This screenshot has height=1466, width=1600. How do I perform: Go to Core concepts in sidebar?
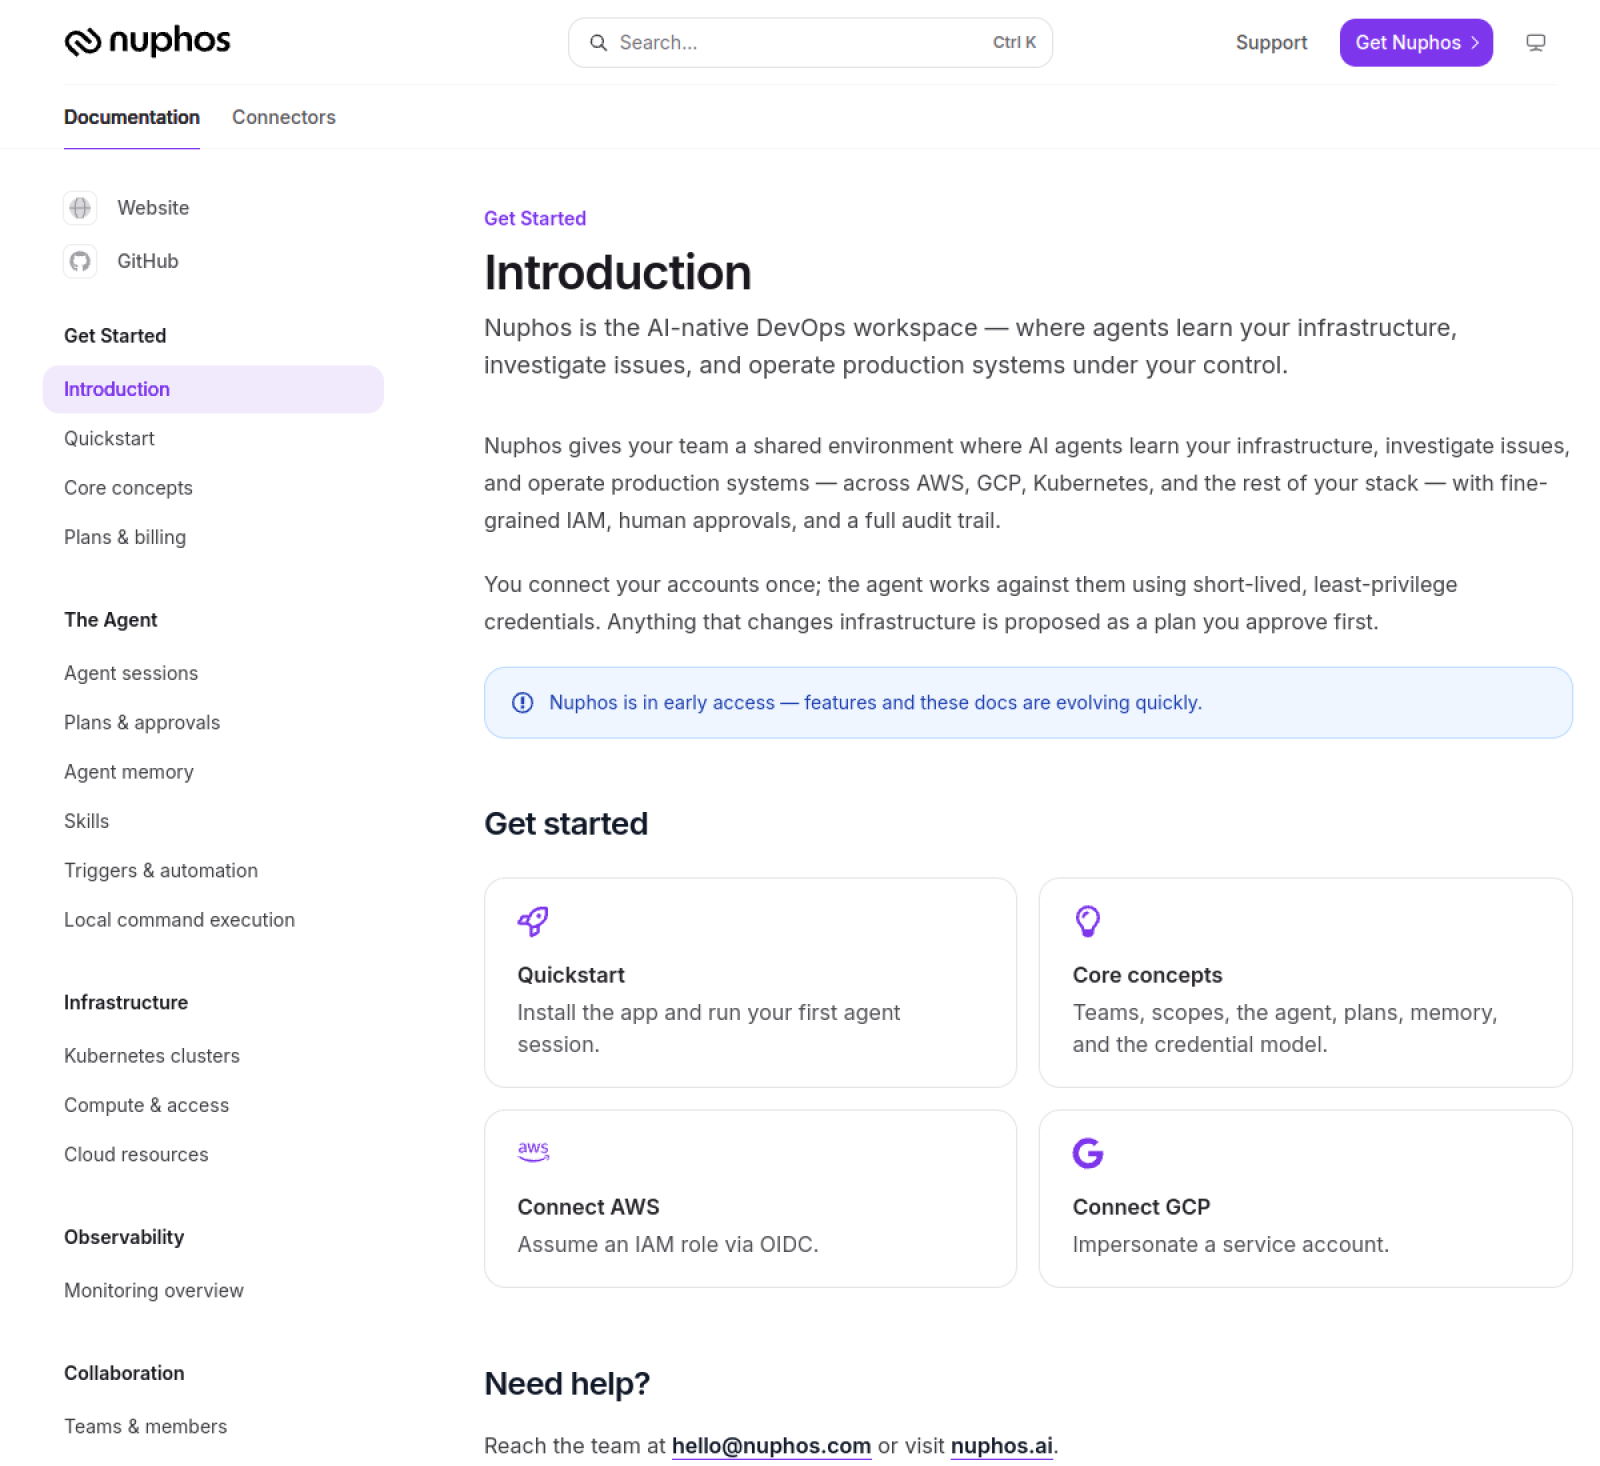pos(128,488)
